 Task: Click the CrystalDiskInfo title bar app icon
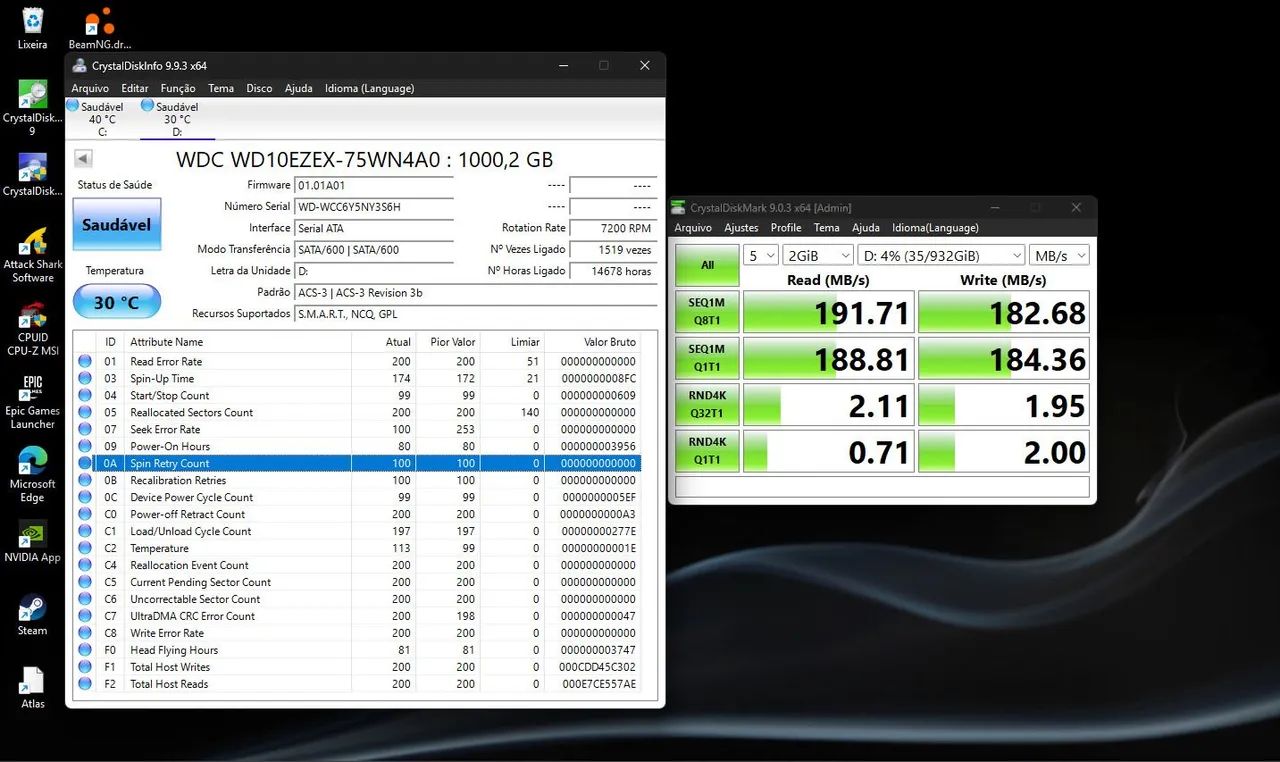coord(80,66)
